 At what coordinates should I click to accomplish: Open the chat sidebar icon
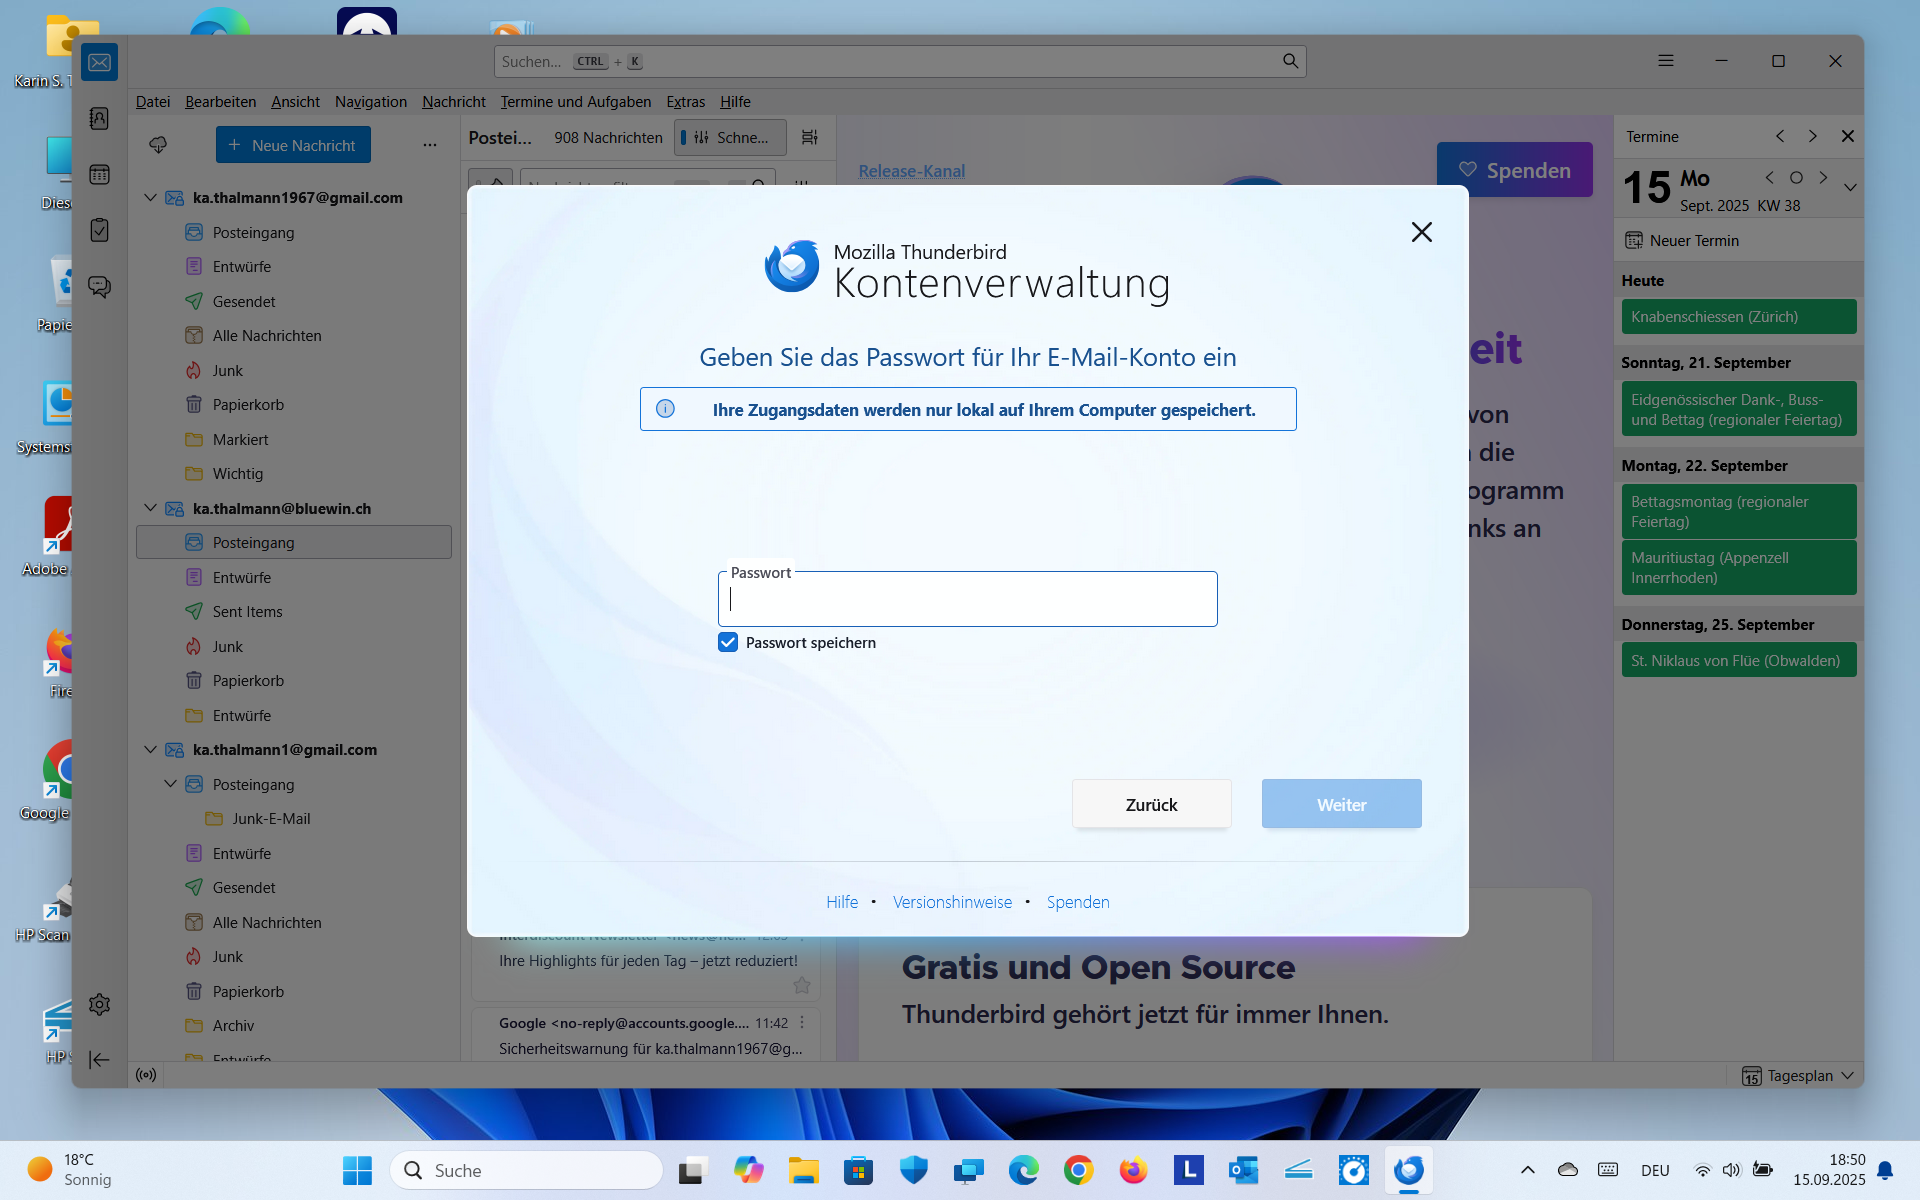99,287
